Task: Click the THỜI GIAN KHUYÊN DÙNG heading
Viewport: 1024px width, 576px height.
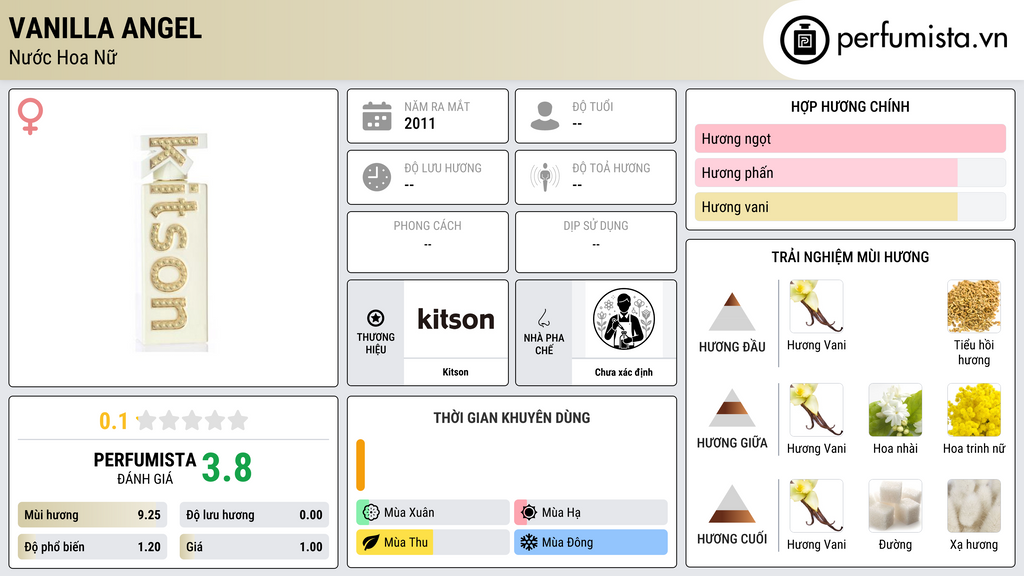Action: [512, 418]
